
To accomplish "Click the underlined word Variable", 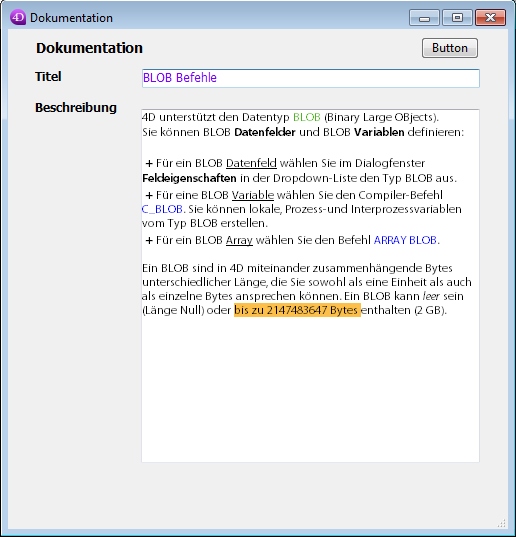I will point(253,195).
